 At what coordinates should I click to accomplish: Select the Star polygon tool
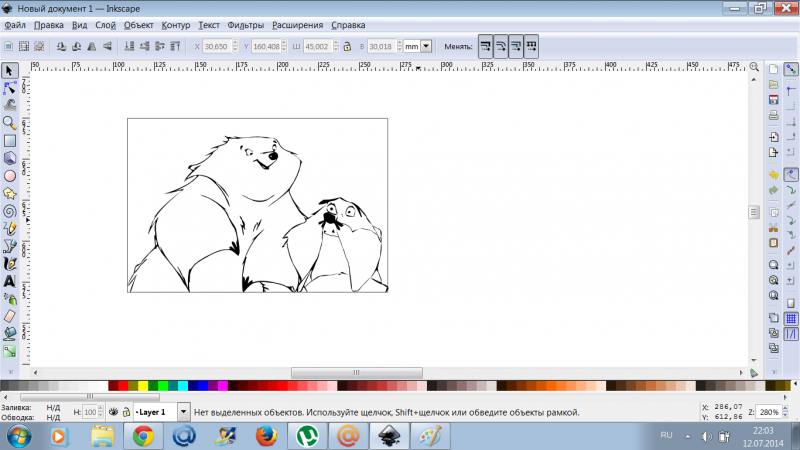(10, 193)
